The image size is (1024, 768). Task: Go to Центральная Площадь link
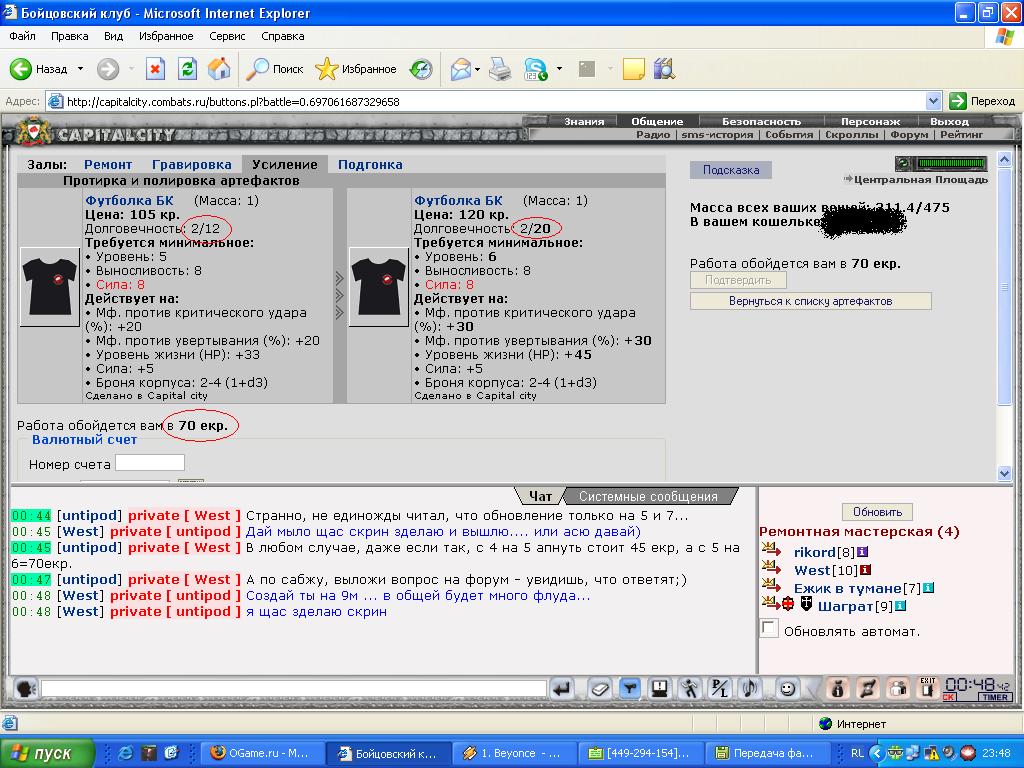(x=921, y=180)
